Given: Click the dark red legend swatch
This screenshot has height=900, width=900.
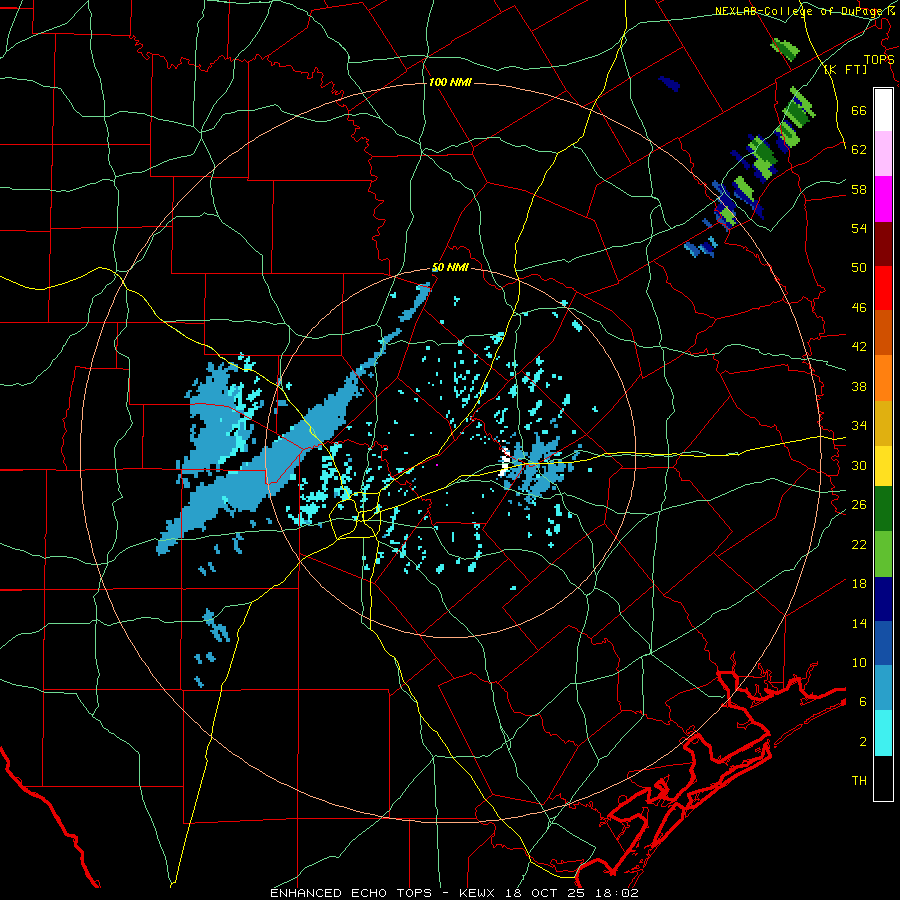Looking at the screenshot, I should [883, 243].
